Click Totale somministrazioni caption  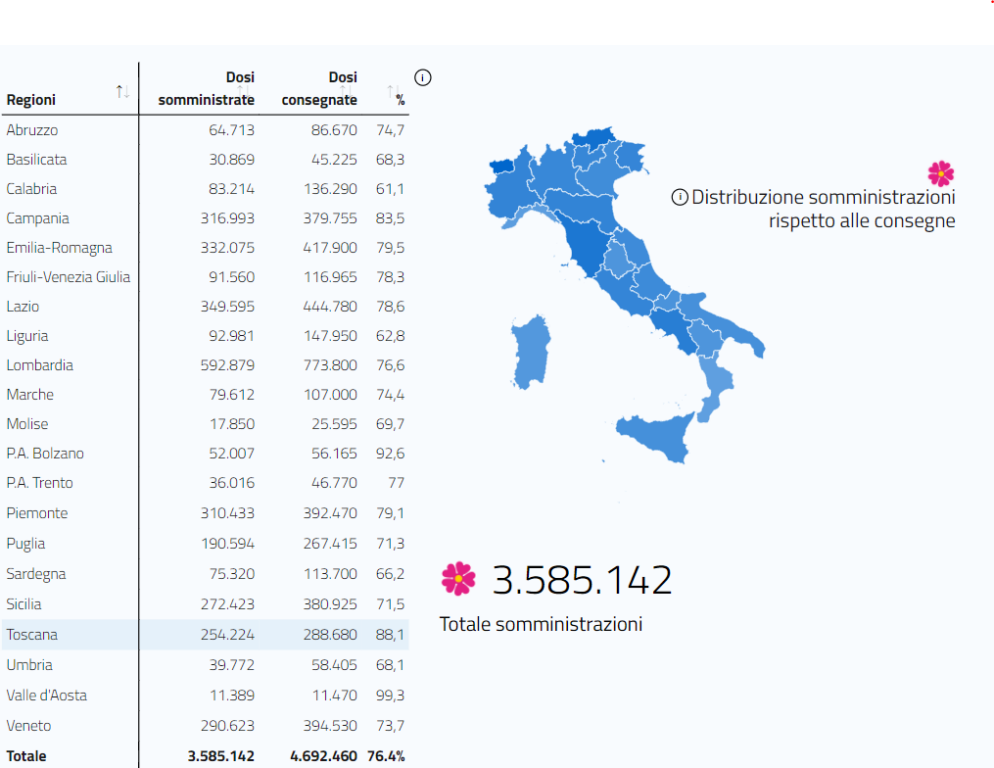(x=541, y=624)
